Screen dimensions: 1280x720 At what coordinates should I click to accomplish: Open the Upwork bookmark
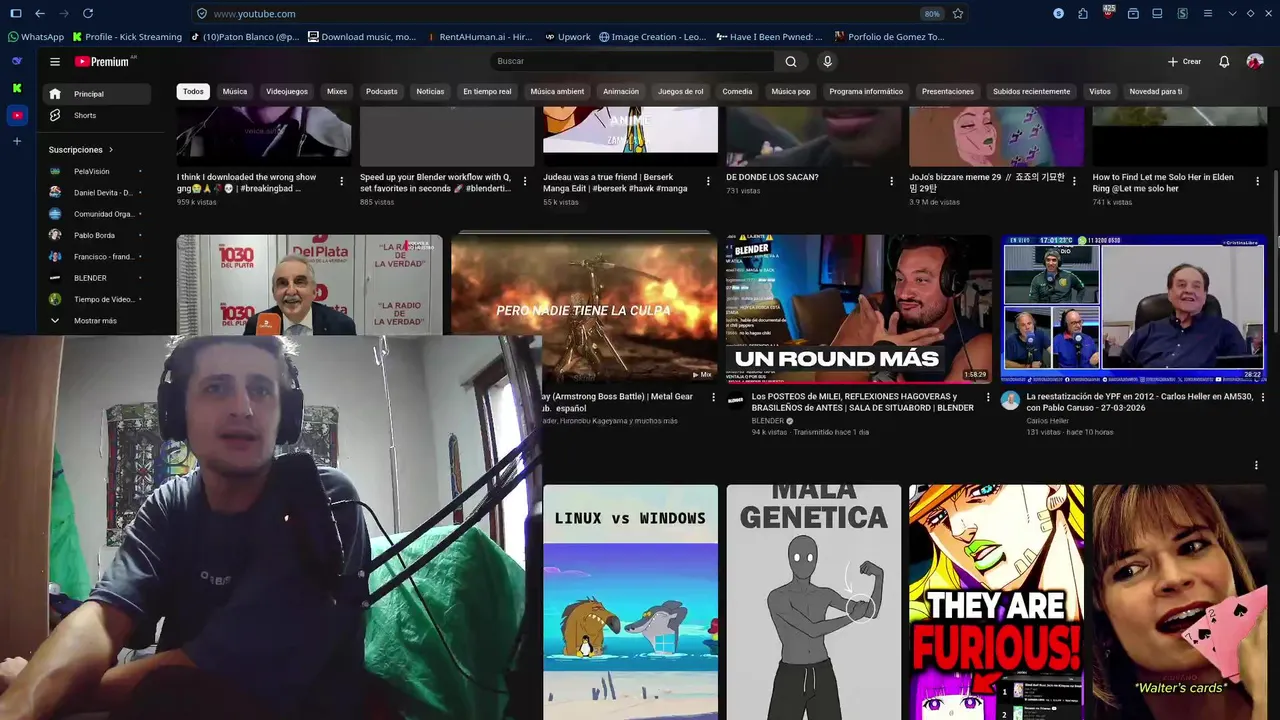click(x=568, y=37)
